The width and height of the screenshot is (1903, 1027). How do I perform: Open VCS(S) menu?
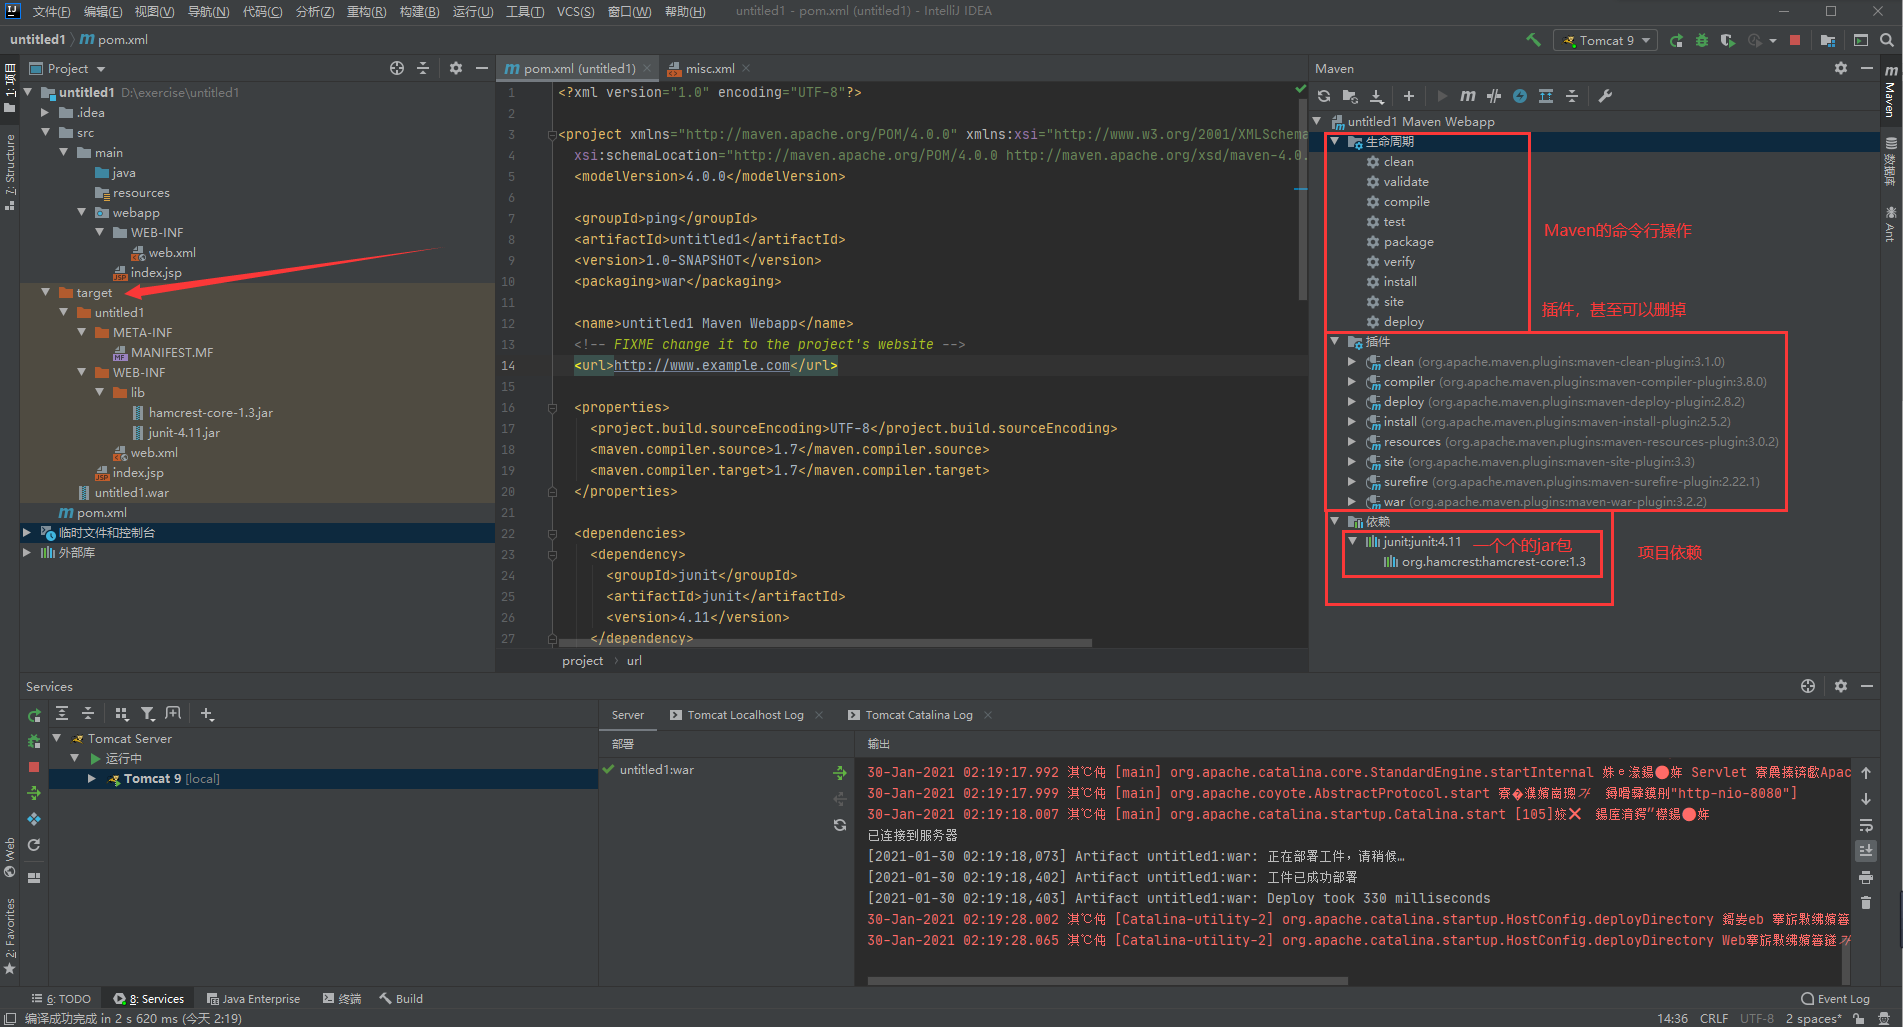click(x=575, y=12)
